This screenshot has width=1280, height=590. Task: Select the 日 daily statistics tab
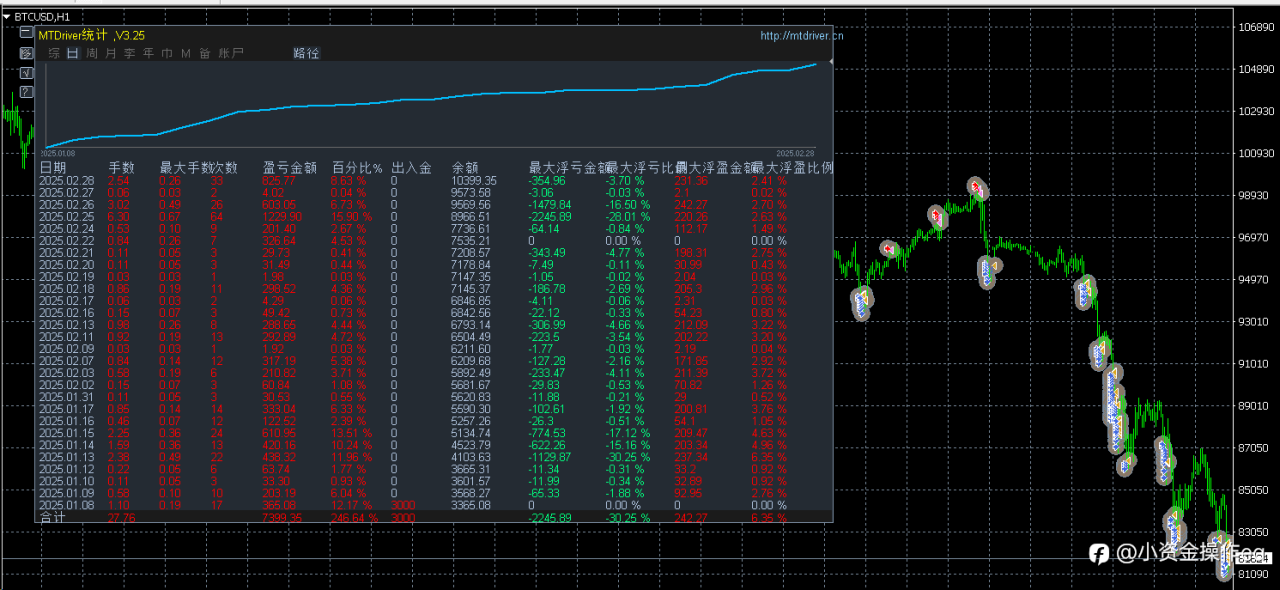73,53
